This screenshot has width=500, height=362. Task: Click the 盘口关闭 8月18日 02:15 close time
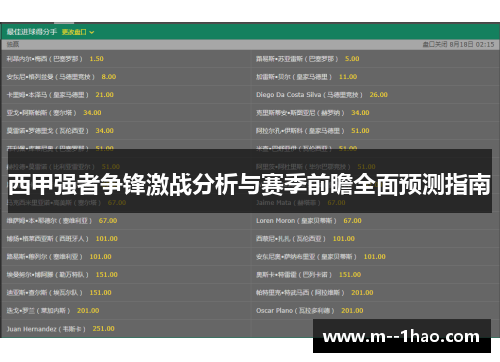point(458,44)
